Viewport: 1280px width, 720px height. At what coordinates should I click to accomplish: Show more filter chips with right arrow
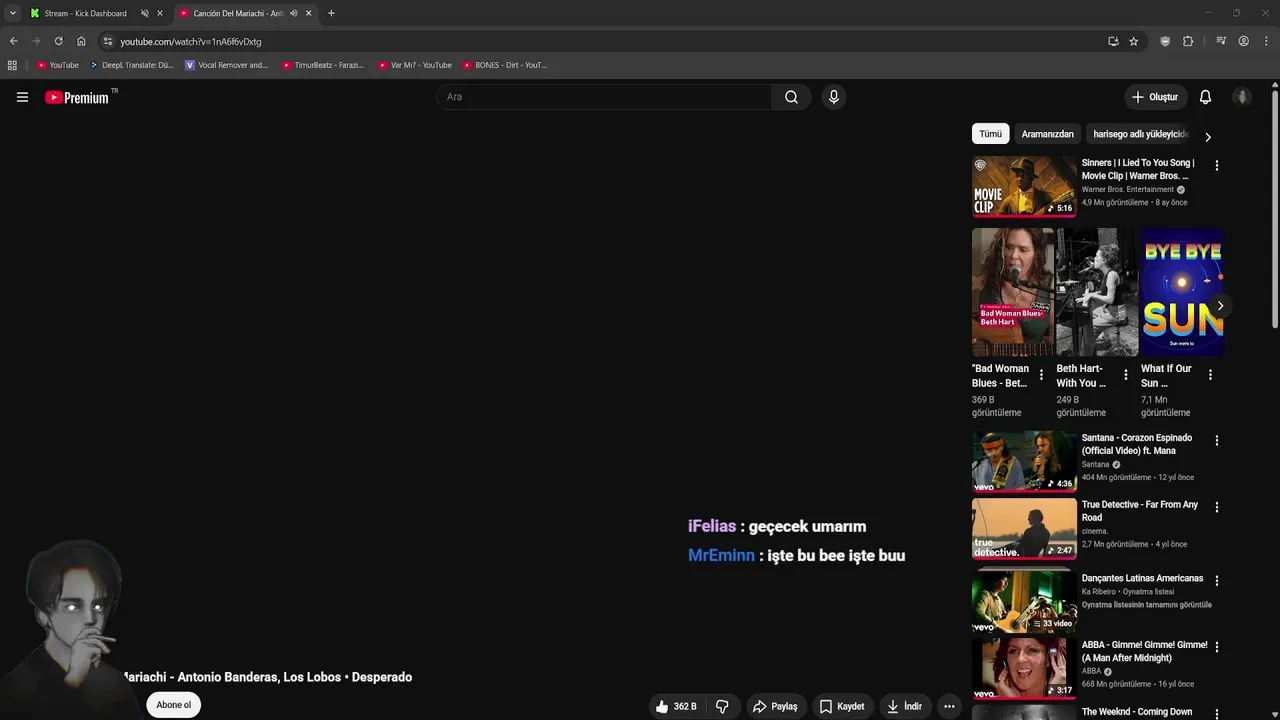(1207, 137)
